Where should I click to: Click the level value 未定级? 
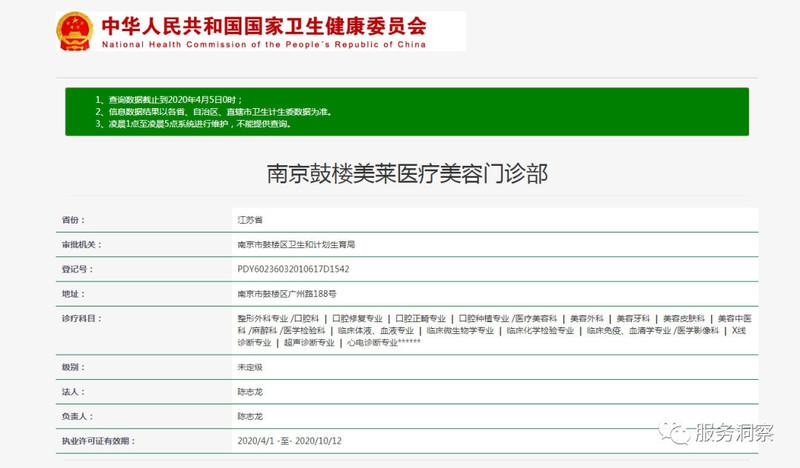(249, 367)
